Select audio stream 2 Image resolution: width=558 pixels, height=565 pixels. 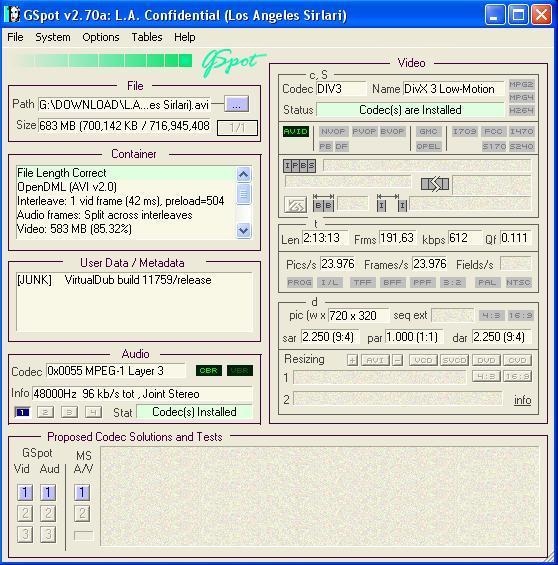(45, 412)
